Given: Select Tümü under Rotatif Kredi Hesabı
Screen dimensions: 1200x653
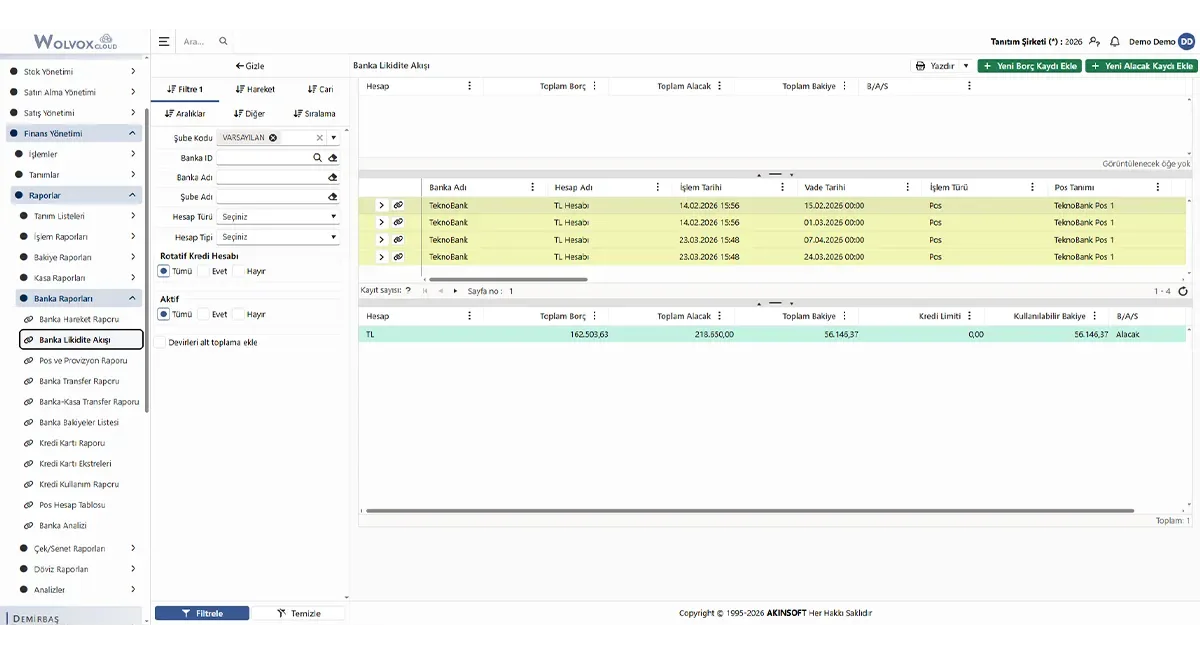Looking at the screenshot, I should [164, 271].
